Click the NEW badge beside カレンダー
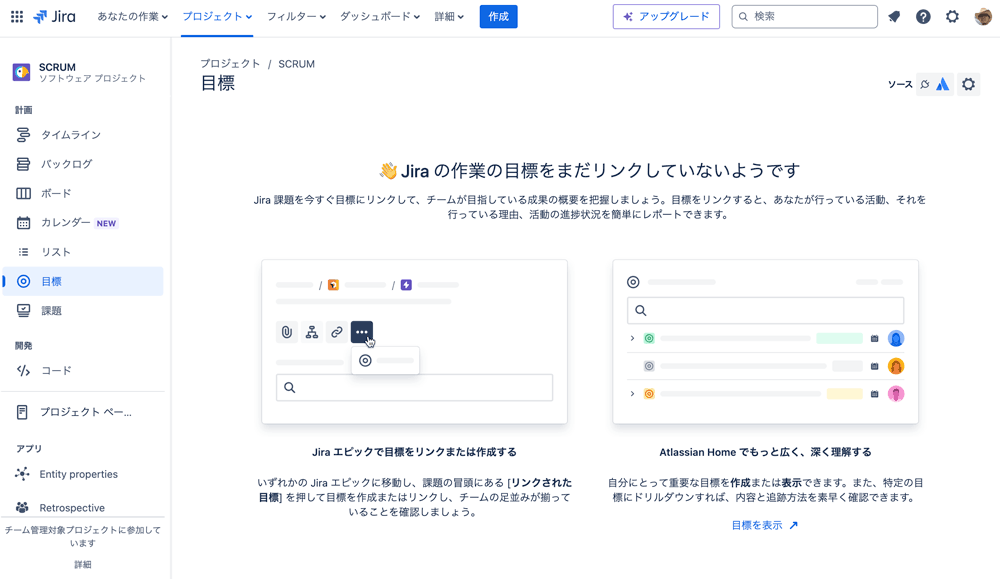 tap(106, 223)
